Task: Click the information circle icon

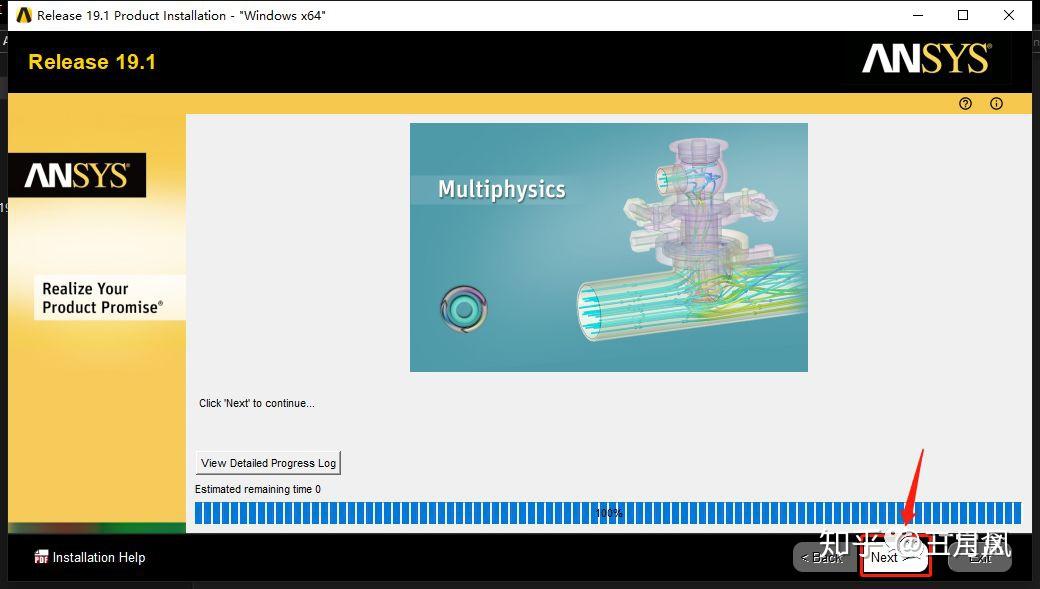Action: [x=996, y=103]
